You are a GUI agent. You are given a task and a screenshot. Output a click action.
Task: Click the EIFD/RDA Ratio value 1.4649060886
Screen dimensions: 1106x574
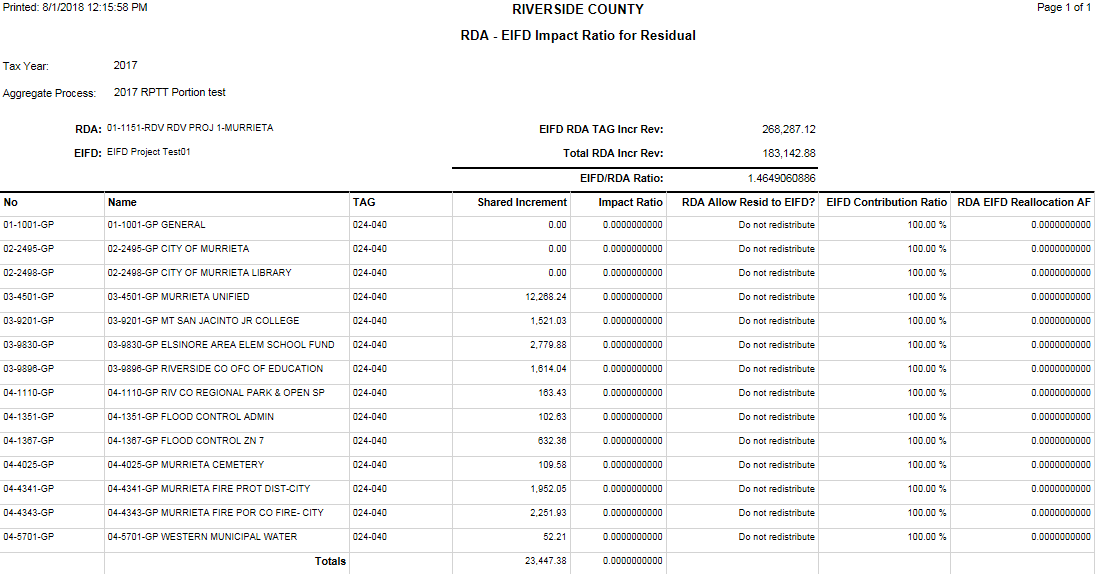pos(781,178)
